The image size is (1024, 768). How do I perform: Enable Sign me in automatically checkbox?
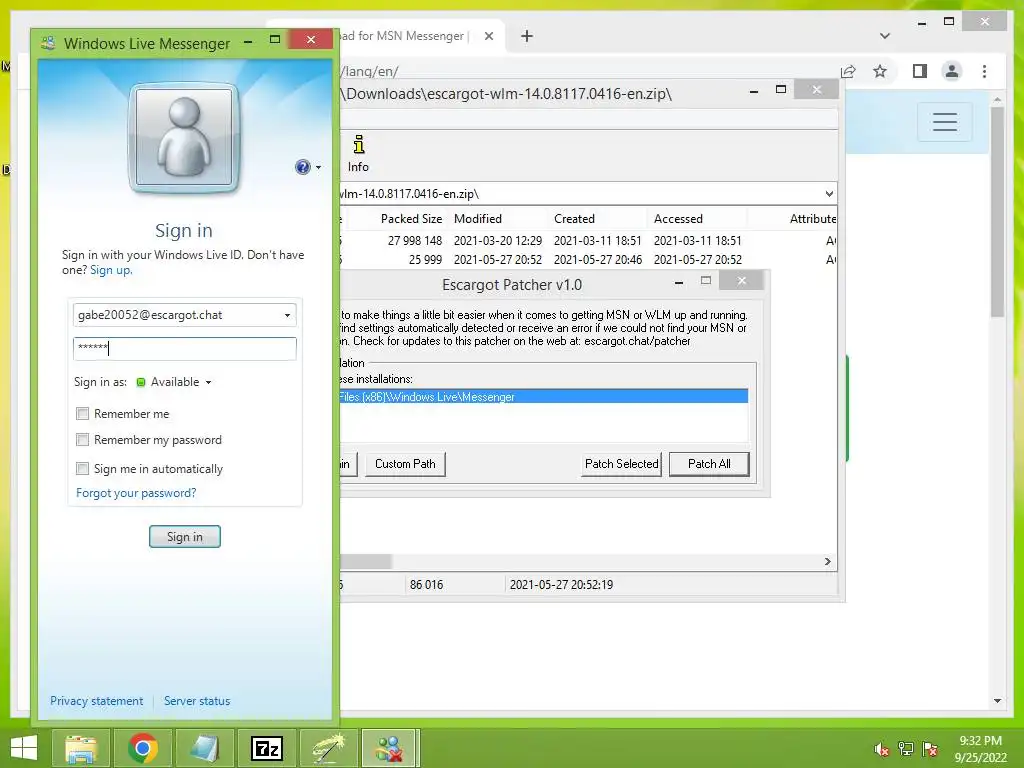pyautogui.click(x=82, y=468)
